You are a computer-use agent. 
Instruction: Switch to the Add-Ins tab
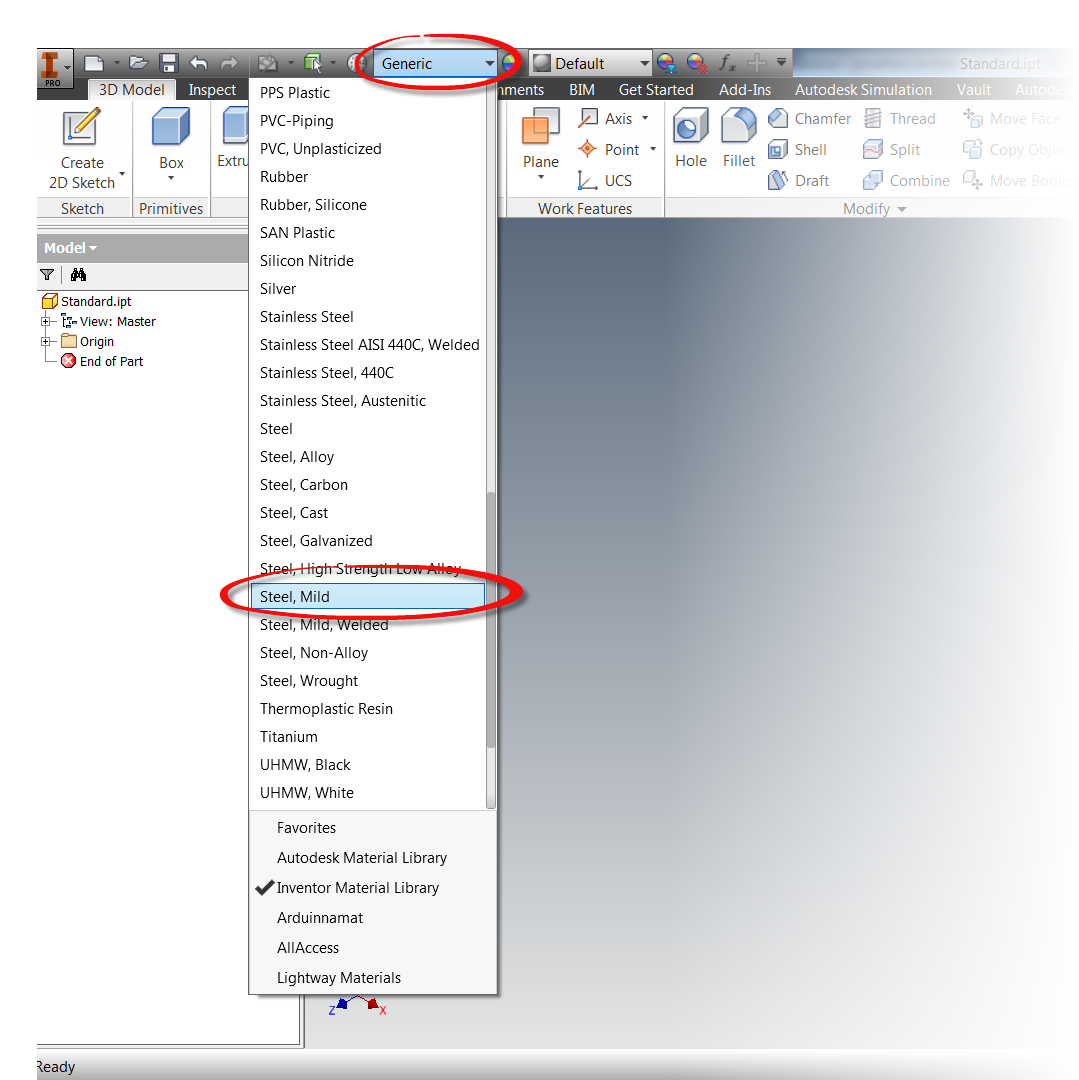pyautogui.click(x=745, y=90)
